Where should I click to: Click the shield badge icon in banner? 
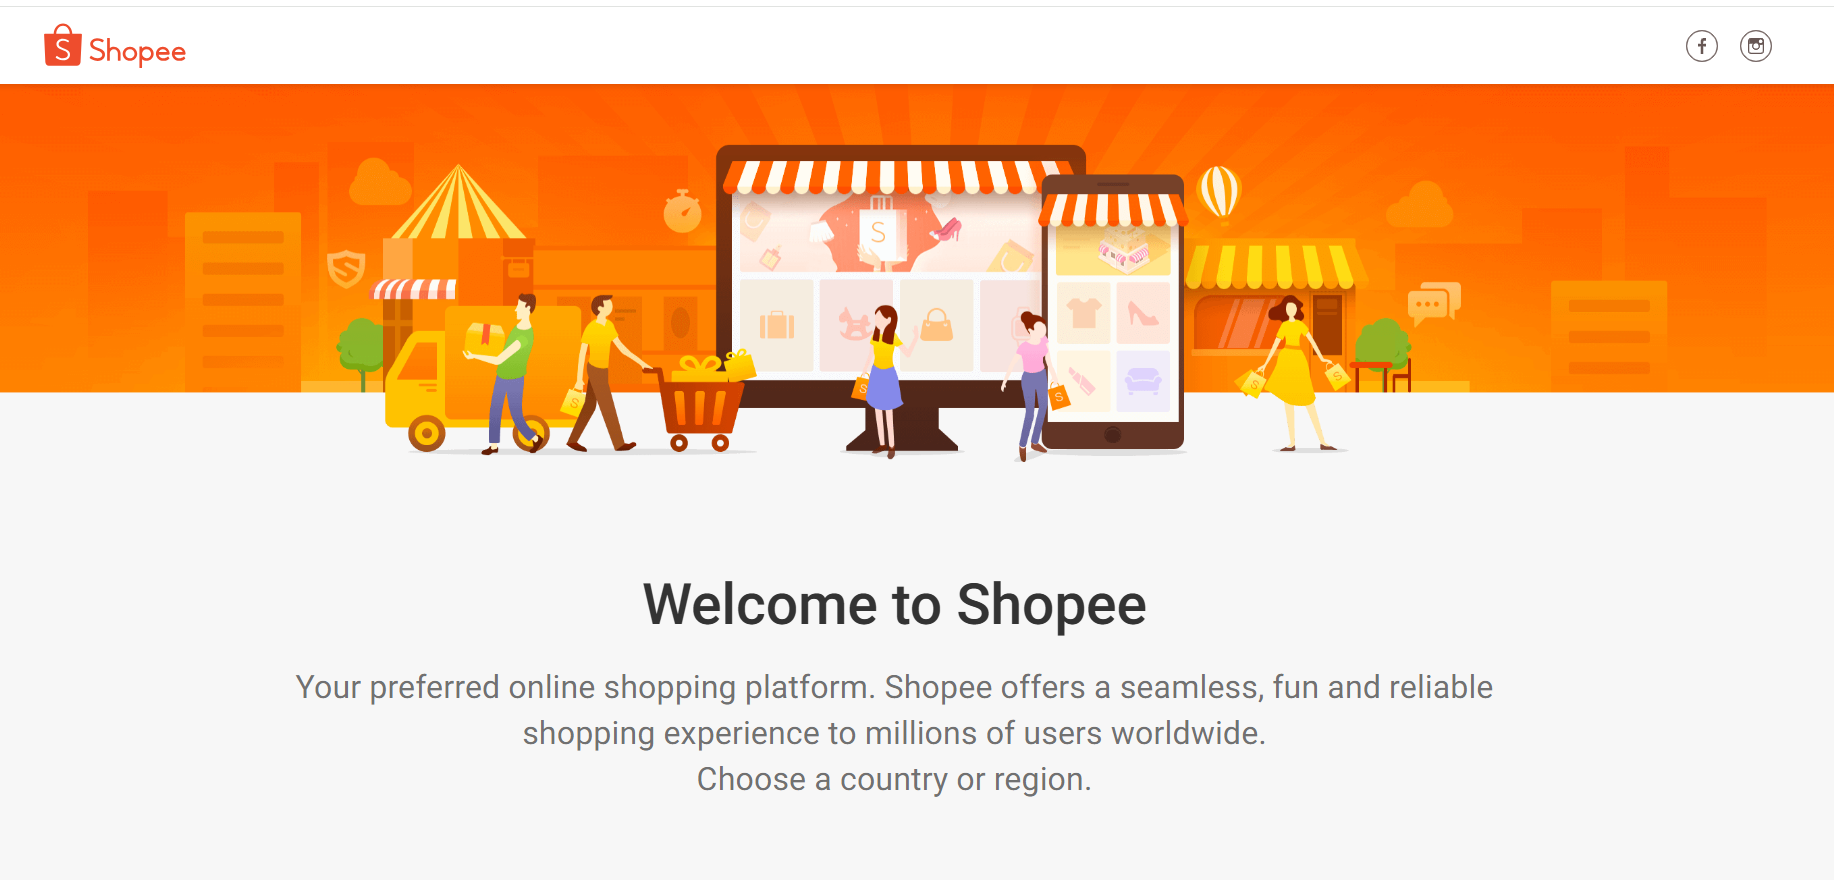346,268
